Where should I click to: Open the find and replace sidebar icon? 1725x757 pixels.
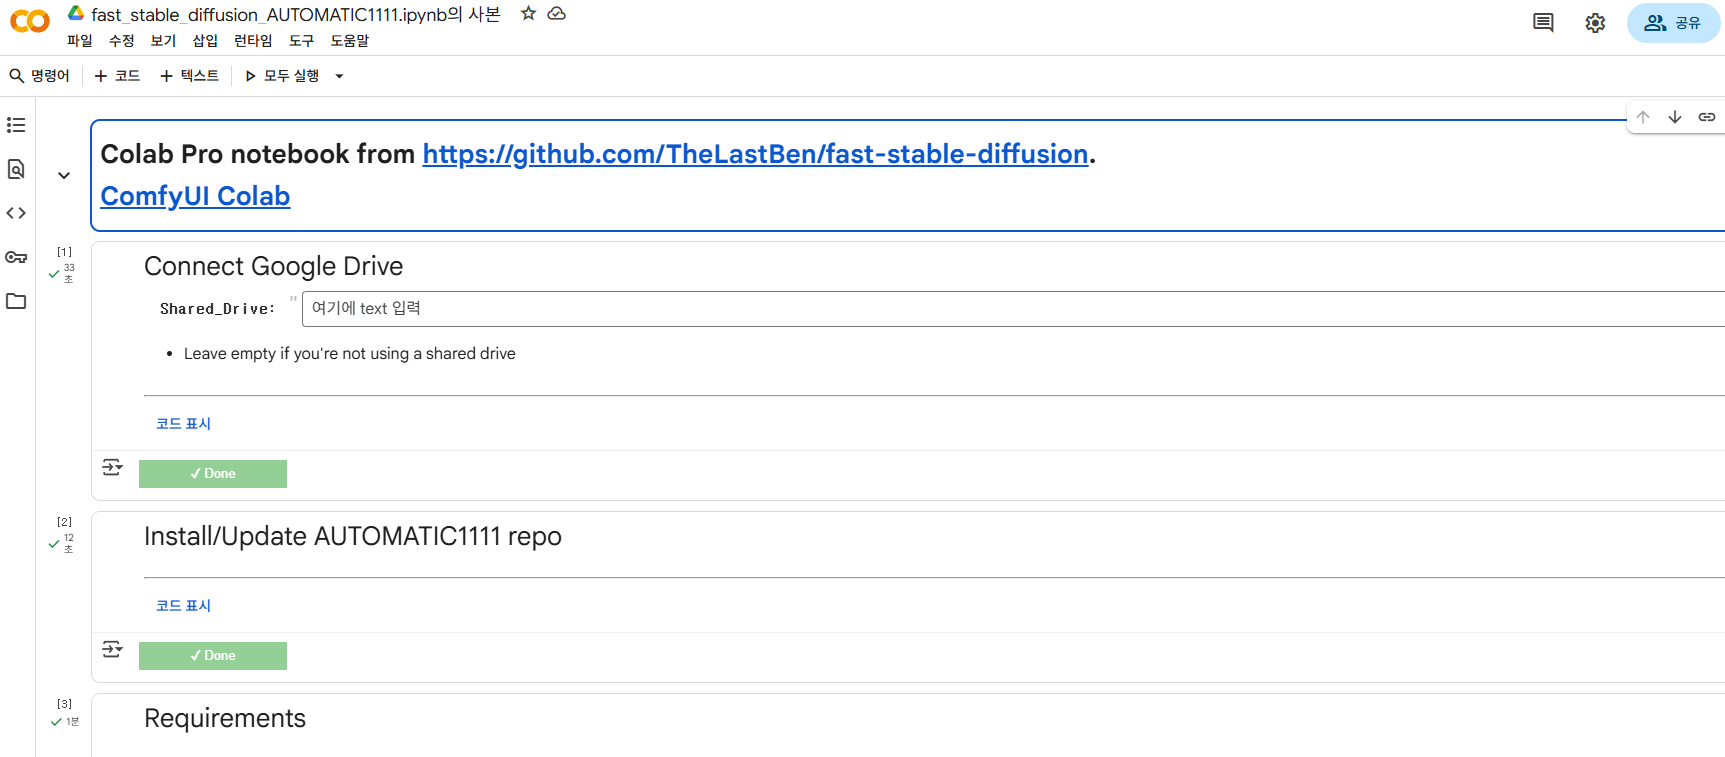click(x=16, y=169)
